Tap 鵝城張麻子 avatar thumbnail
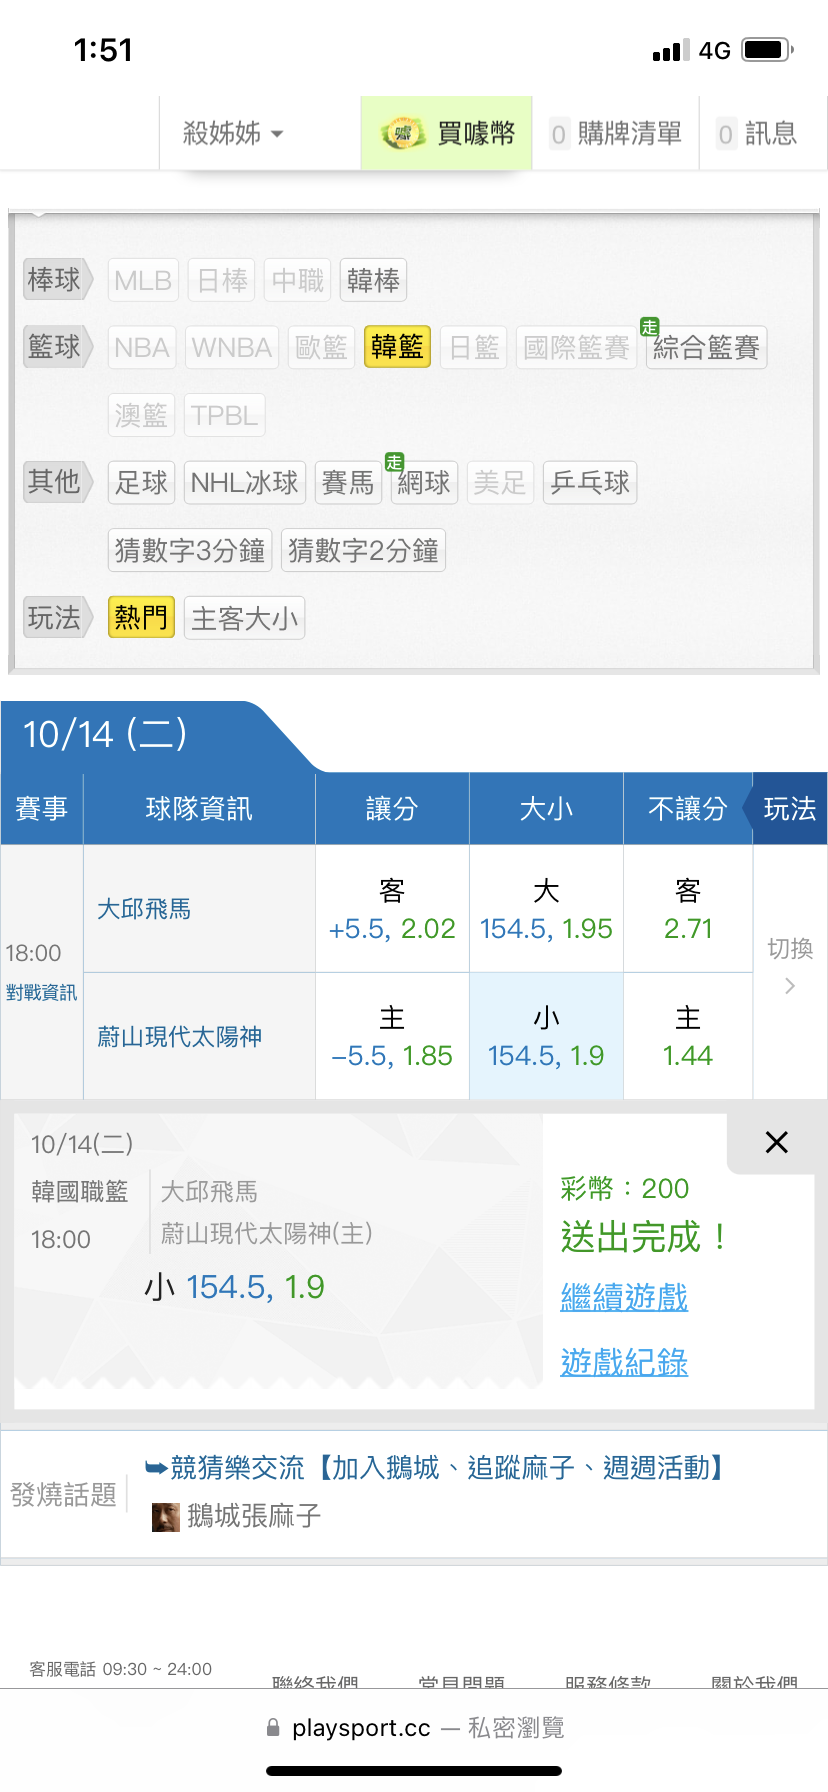This screenshot has height=1792, width=828. pos(165,1517)
